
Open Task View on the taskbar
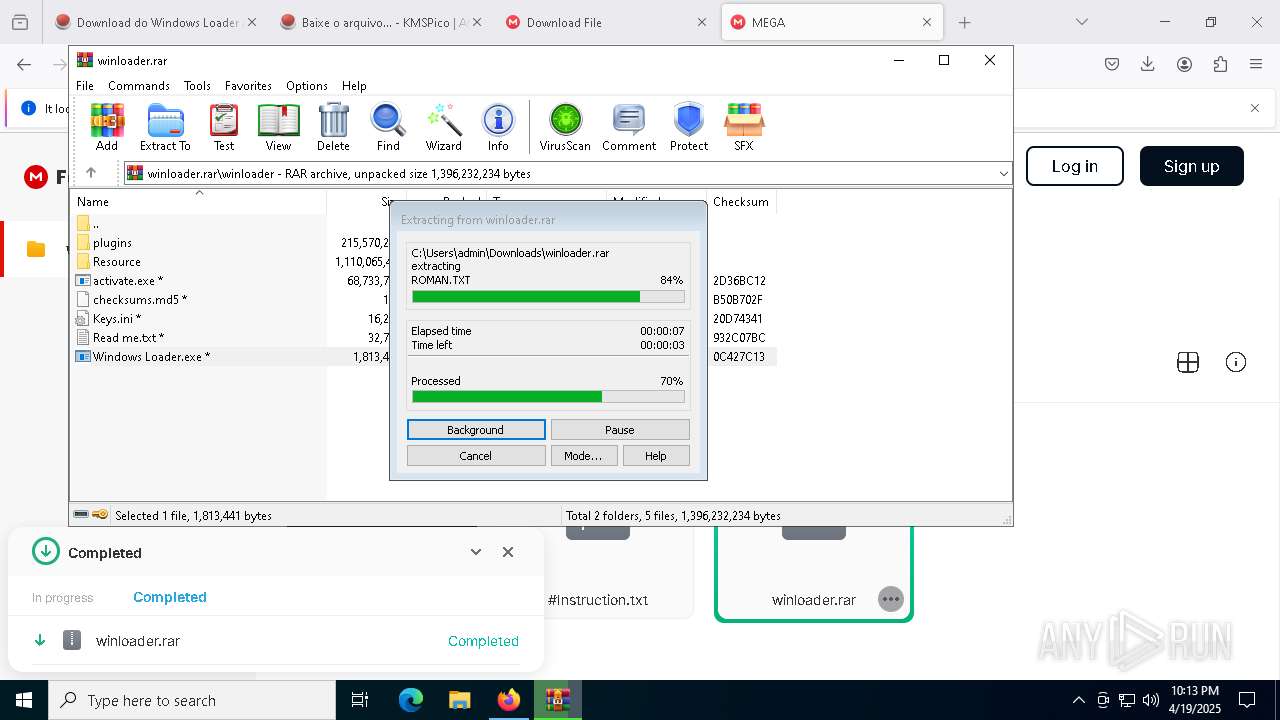[360, 700]
